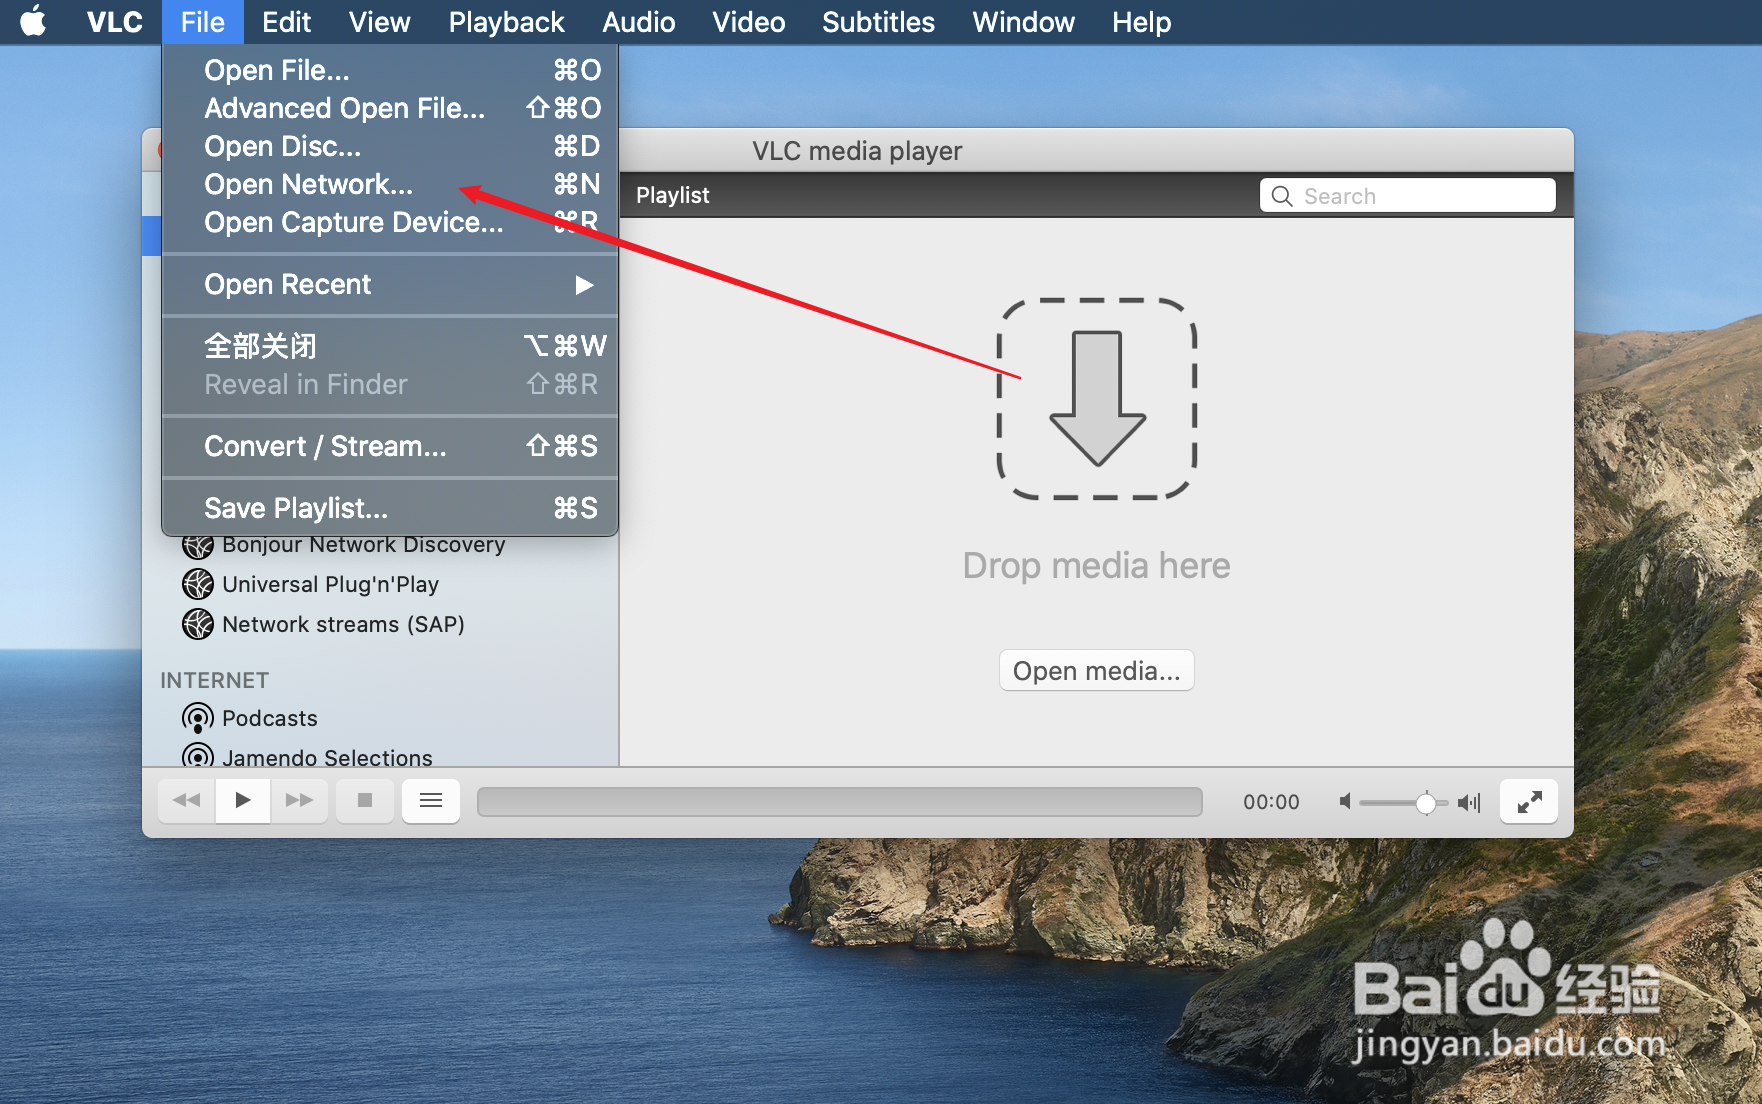Click the Podcasts broadcast icon
The image size is (1762, 1104).
pos(198,718)
